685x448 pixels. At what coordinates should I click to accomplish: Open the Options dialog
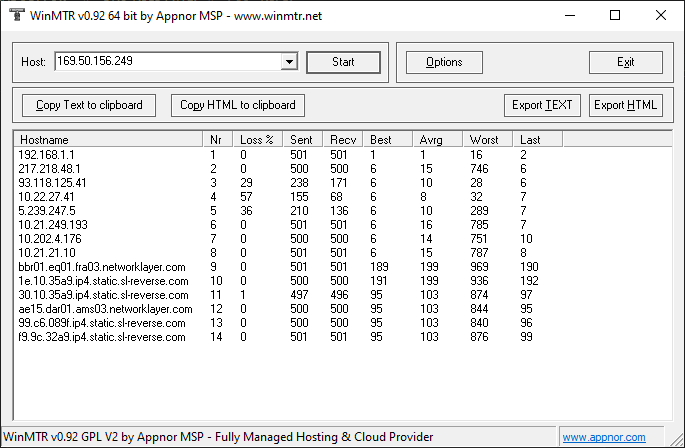pyautogui.click(x=444, y=62)
